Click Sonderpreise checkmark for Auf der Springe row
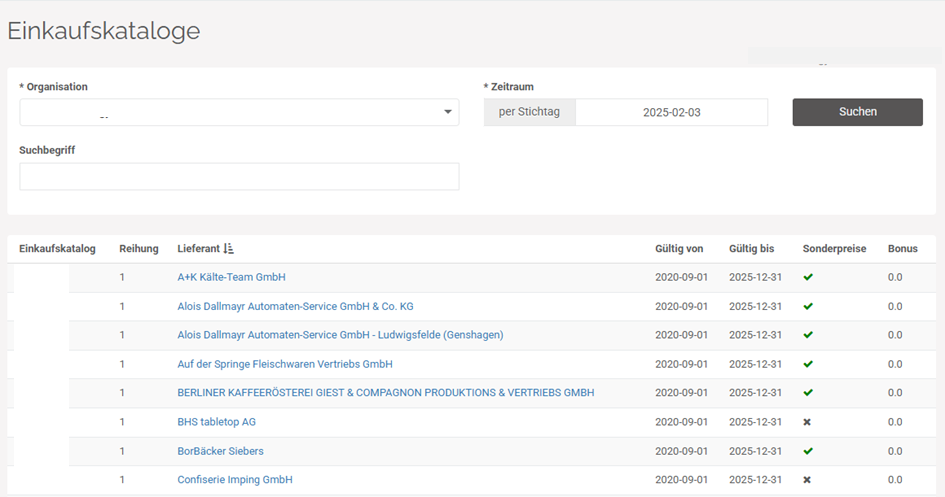The image size is (945, 497). 808,364
